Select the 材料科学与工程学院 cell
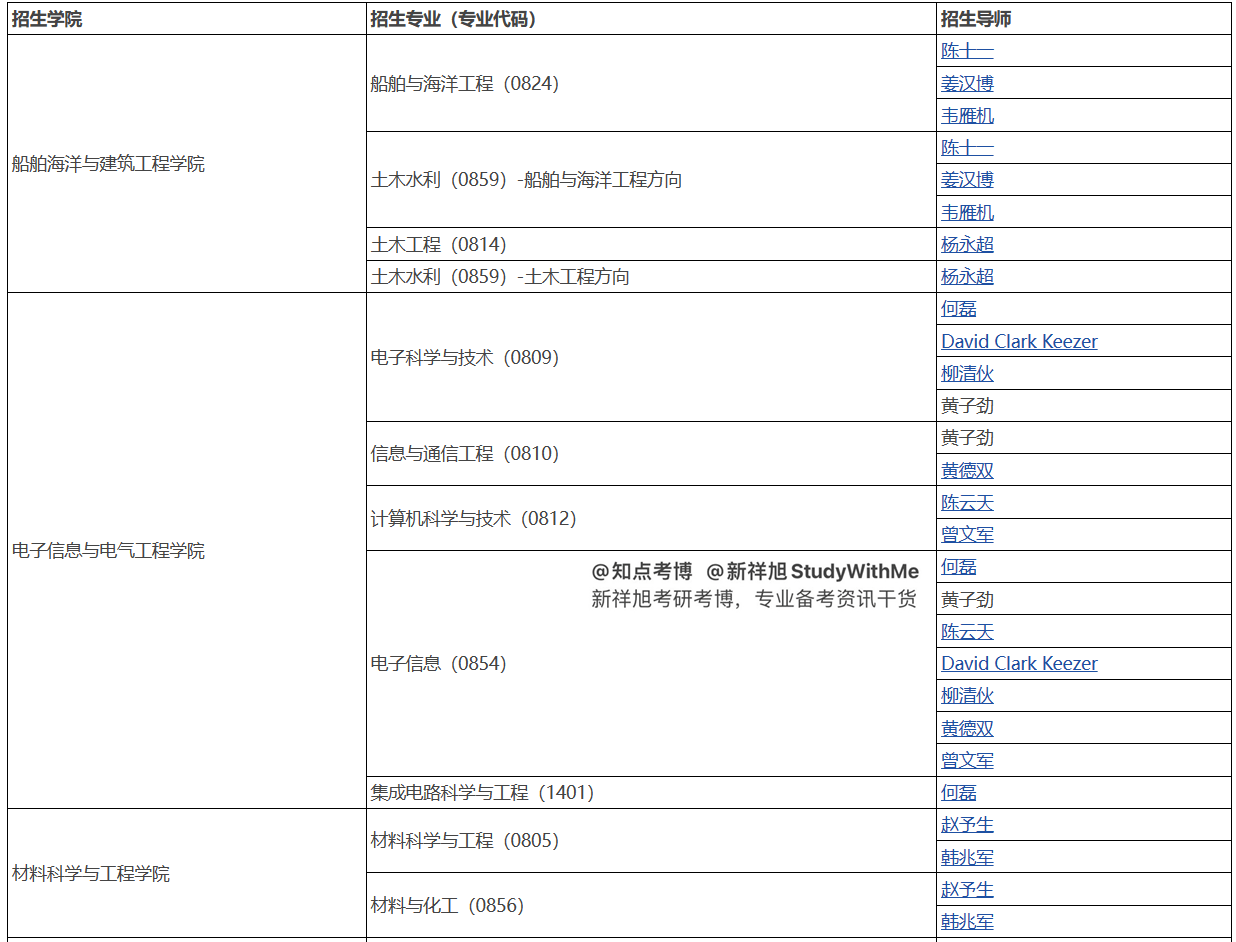This screenshot has height=942, width=1236. pos(187,873)
